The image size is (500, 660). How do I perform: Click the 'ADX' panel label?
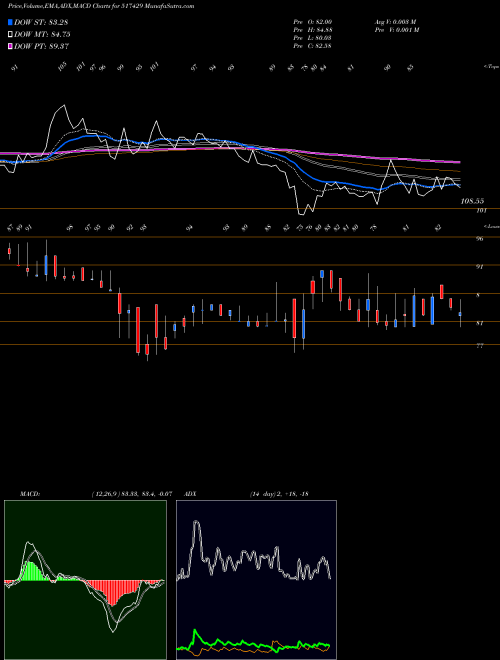pos(190,494)
